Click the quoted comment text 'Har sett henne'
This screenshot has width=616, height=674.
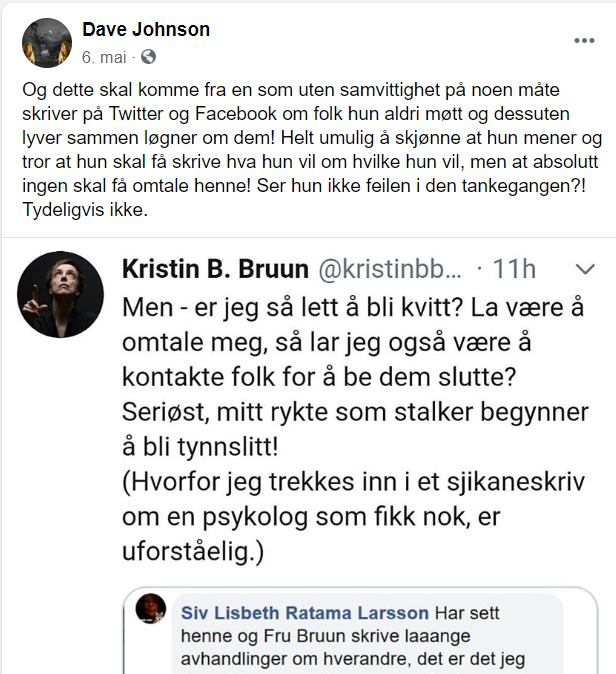(x=352, y=636)
